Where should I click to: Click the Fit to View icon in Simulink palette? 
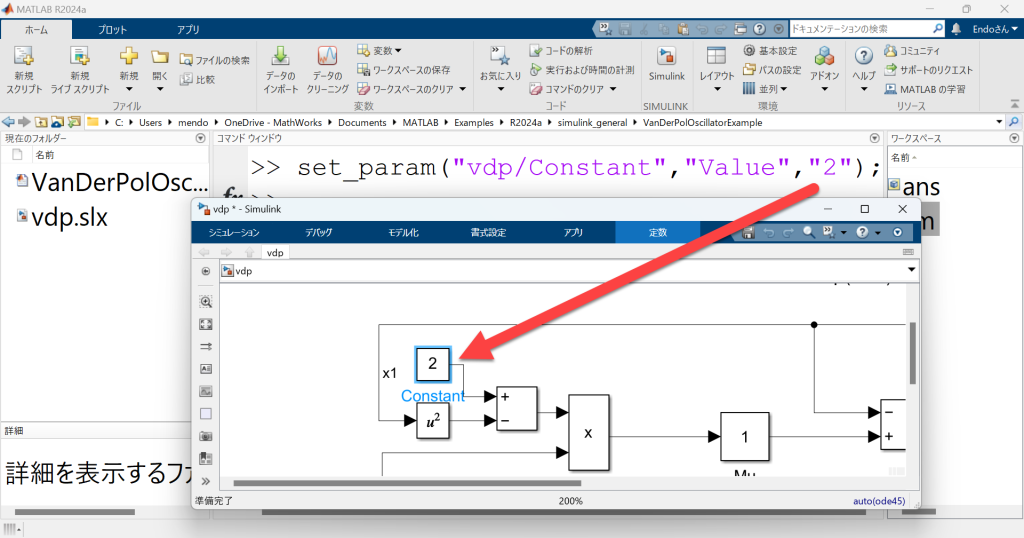click(206, 324)
